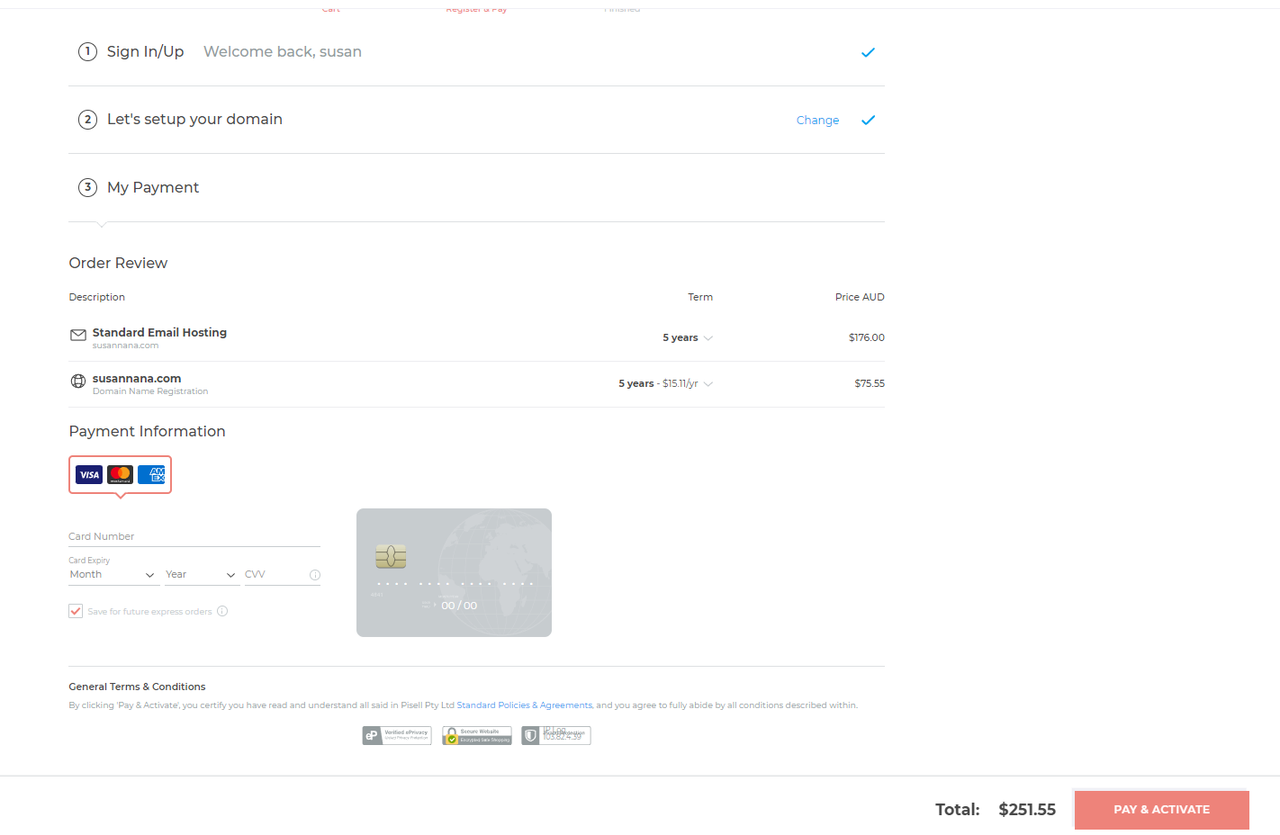1280x835 pixels.
Task: Click the $75.55 price
Action: [x=870, y=384]
